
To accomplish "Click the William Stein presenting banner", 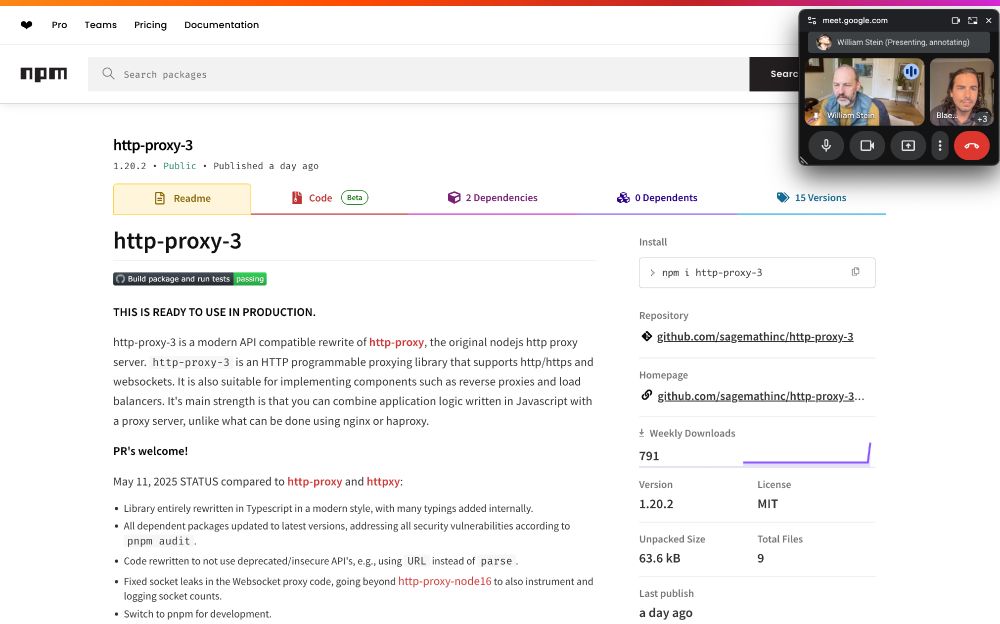I will coord(899,42).
